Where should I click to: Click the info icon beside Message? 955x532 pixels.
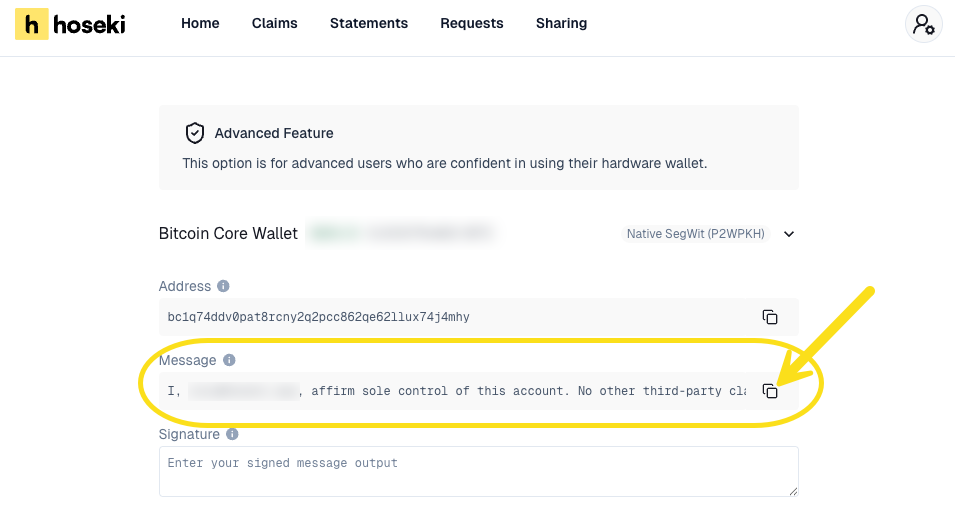229,360
